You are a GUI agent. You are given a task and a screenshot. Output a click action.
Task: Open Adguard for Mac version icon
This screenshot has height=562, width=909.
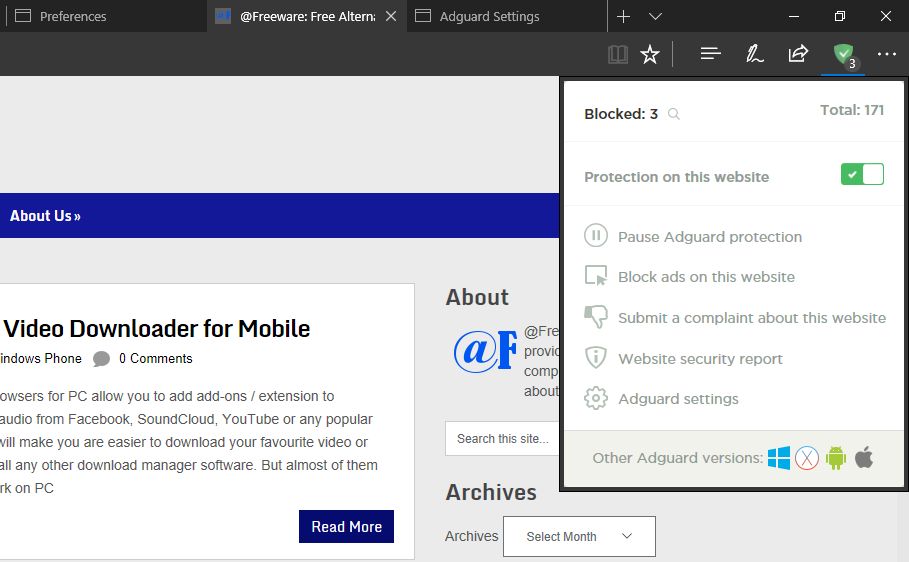coord(807,458)
